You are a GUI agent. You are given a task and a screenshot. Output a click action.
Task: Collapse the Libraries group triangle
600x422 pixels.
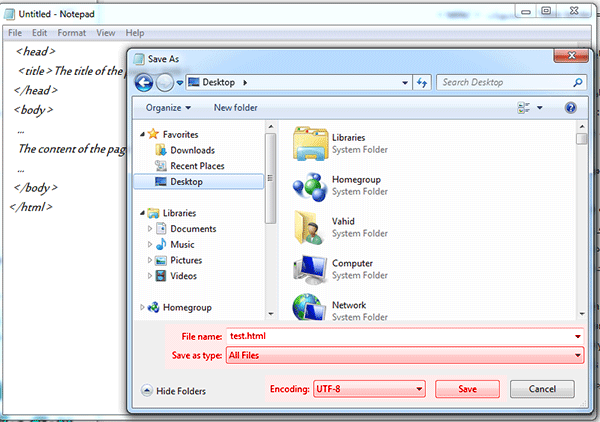[x=142, y=213]
